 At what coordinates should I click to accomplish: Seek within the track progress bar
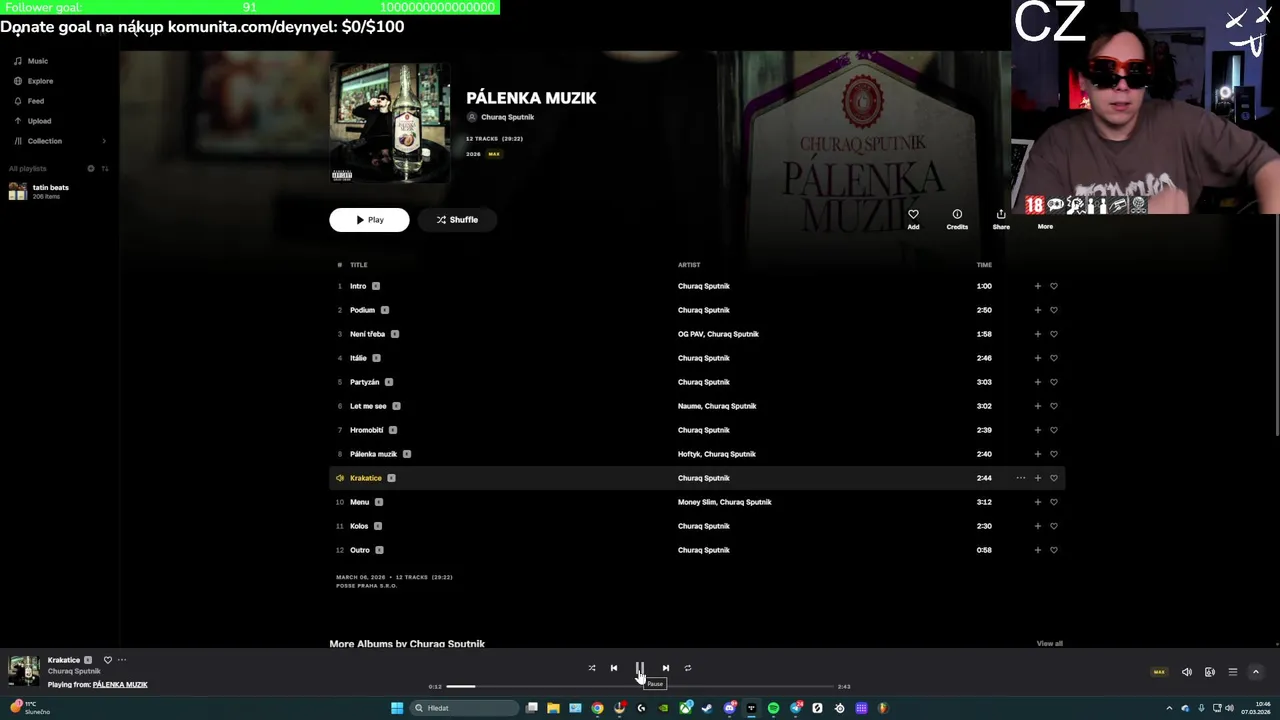640,686
